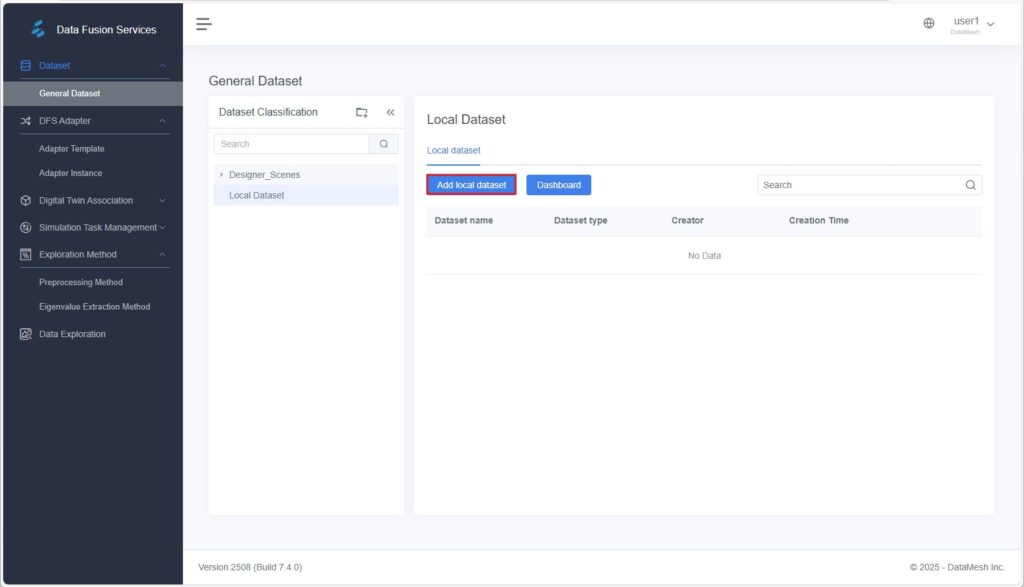The image size is (1024, 587).
Task: Click the Local Dataset search magnifier icon
Action: (x=970, y=185)
